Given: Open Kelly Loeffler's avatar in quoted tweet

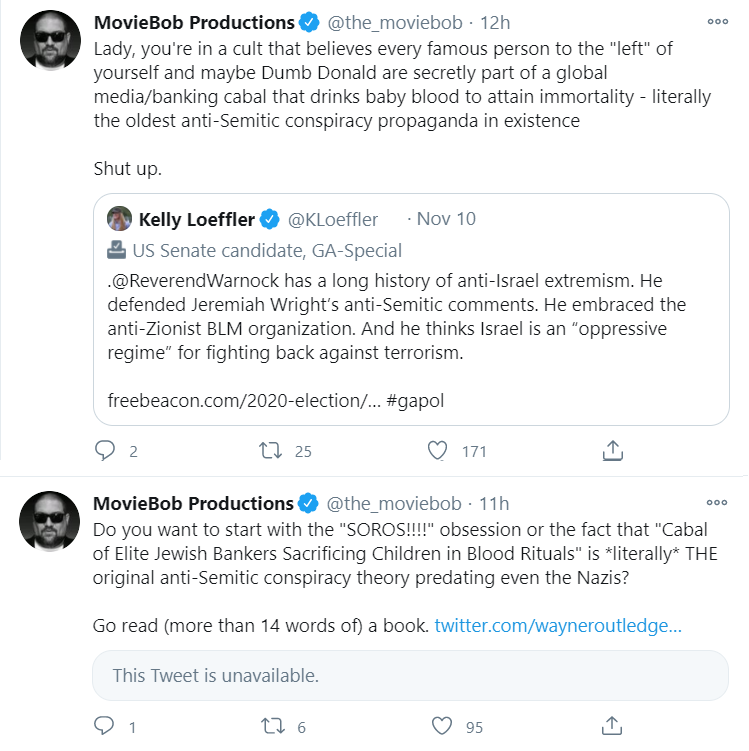Looking at the screenshot, I should click(x=120, y=219).
